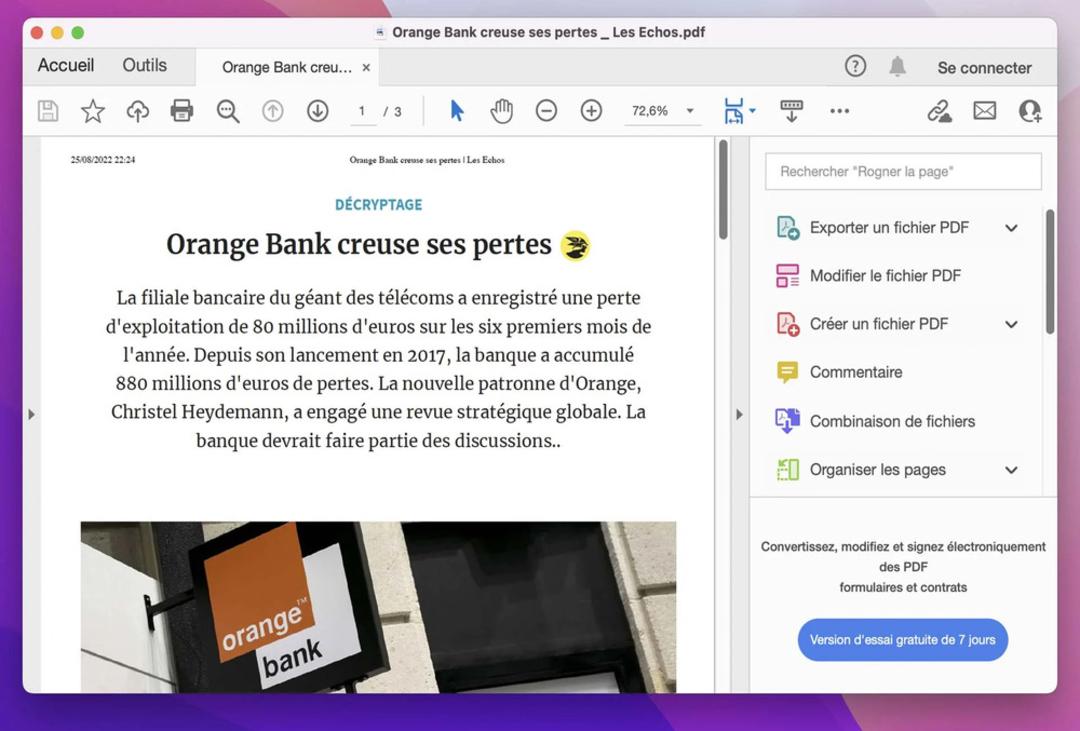This screenshot has width=1080, height=731.
Task: Click the yellow badge beside the headline
Action: pyautogui.click(x=575, y=245)
